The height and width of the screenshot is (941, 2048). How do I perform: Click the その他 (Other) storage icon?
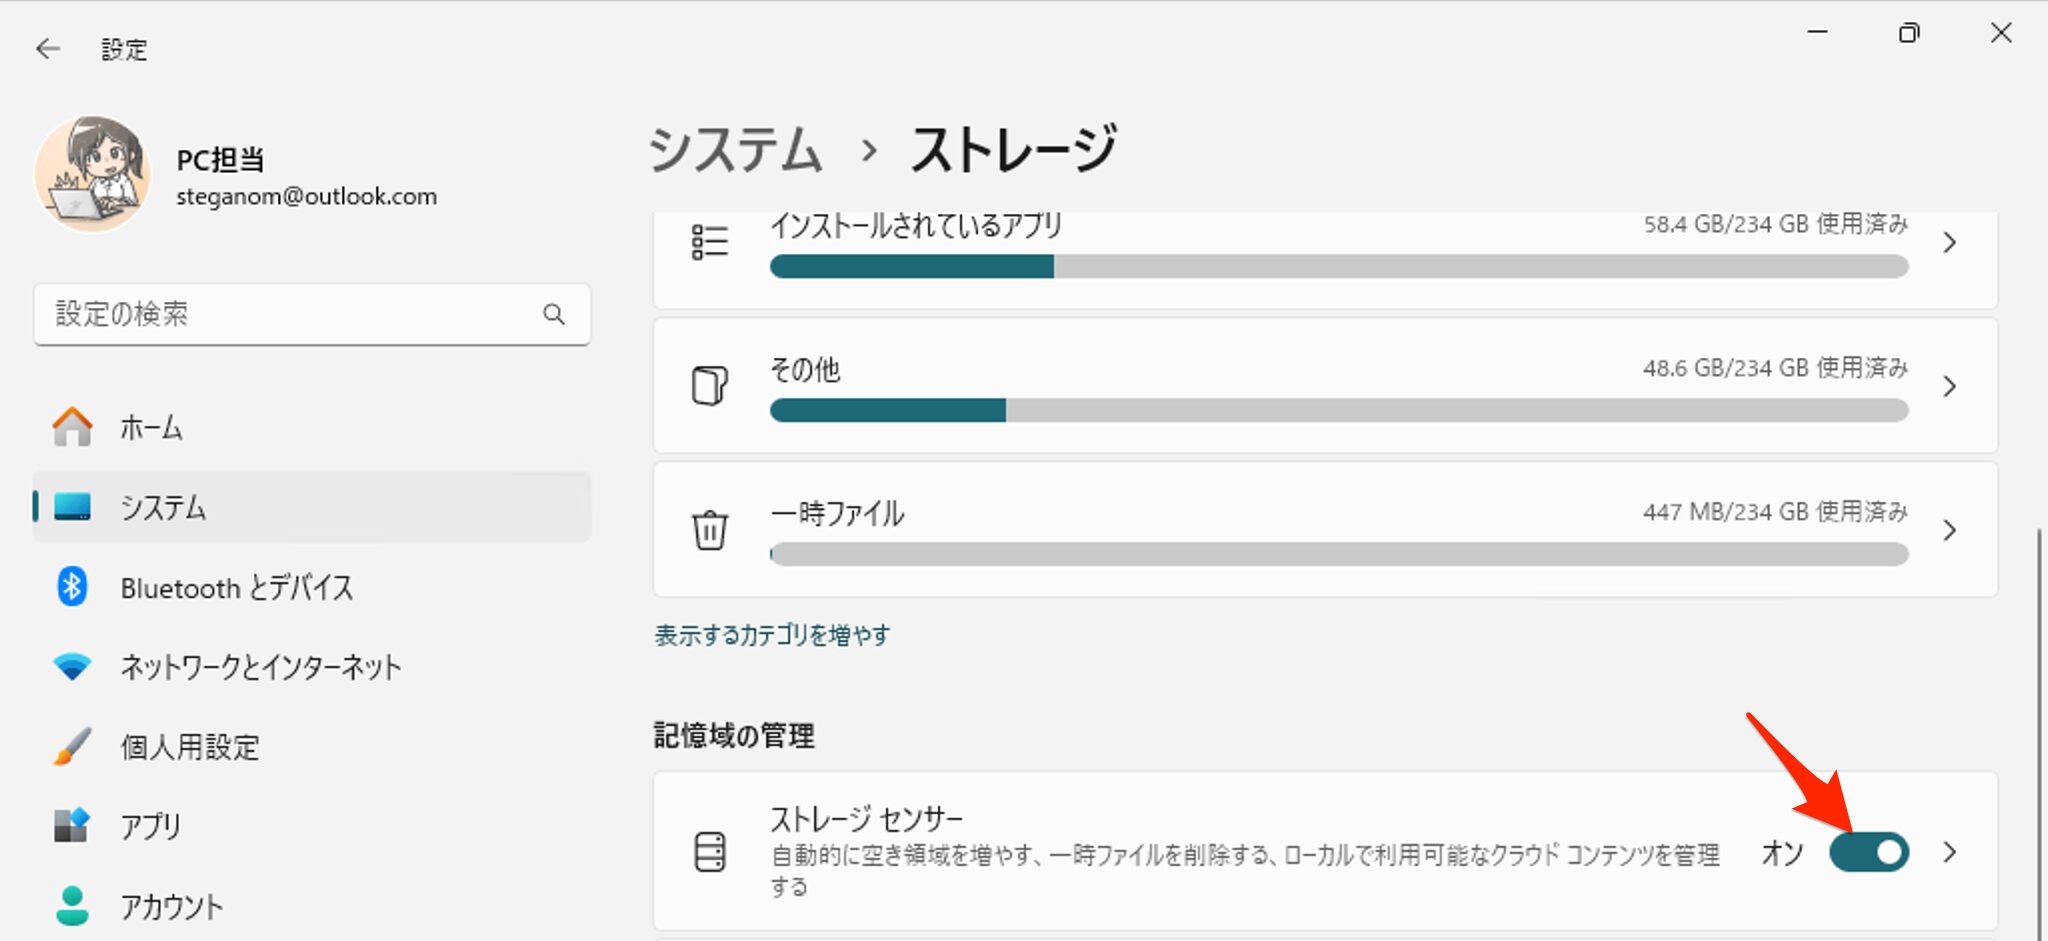pyautogui.click(x=710, y=386)
